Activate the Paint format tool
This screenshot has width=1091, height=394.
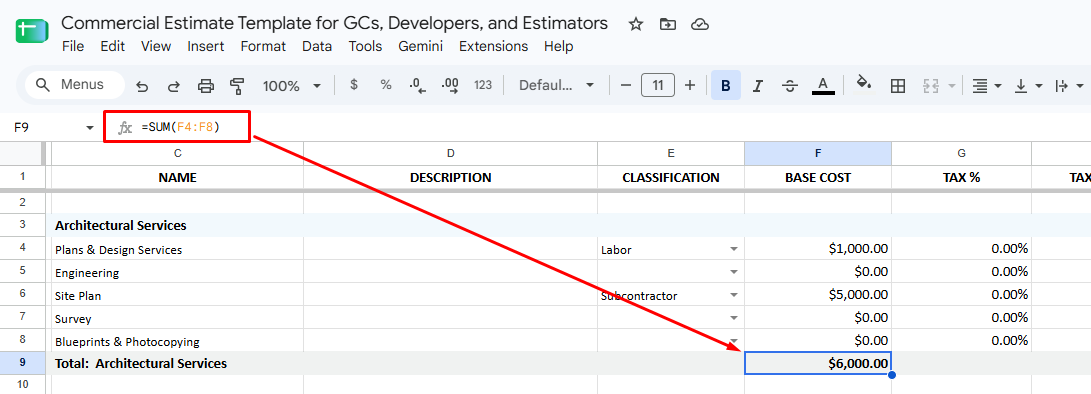(x=237, y=86)
